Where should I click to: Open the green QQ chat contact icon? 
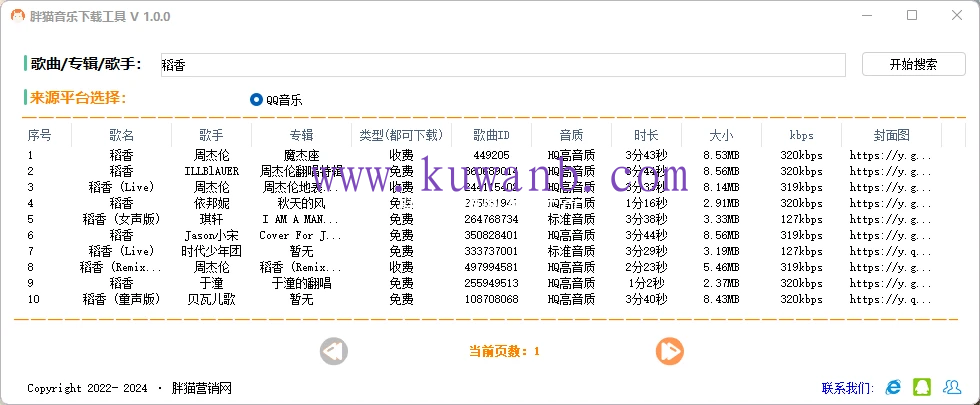click(922, 388)
